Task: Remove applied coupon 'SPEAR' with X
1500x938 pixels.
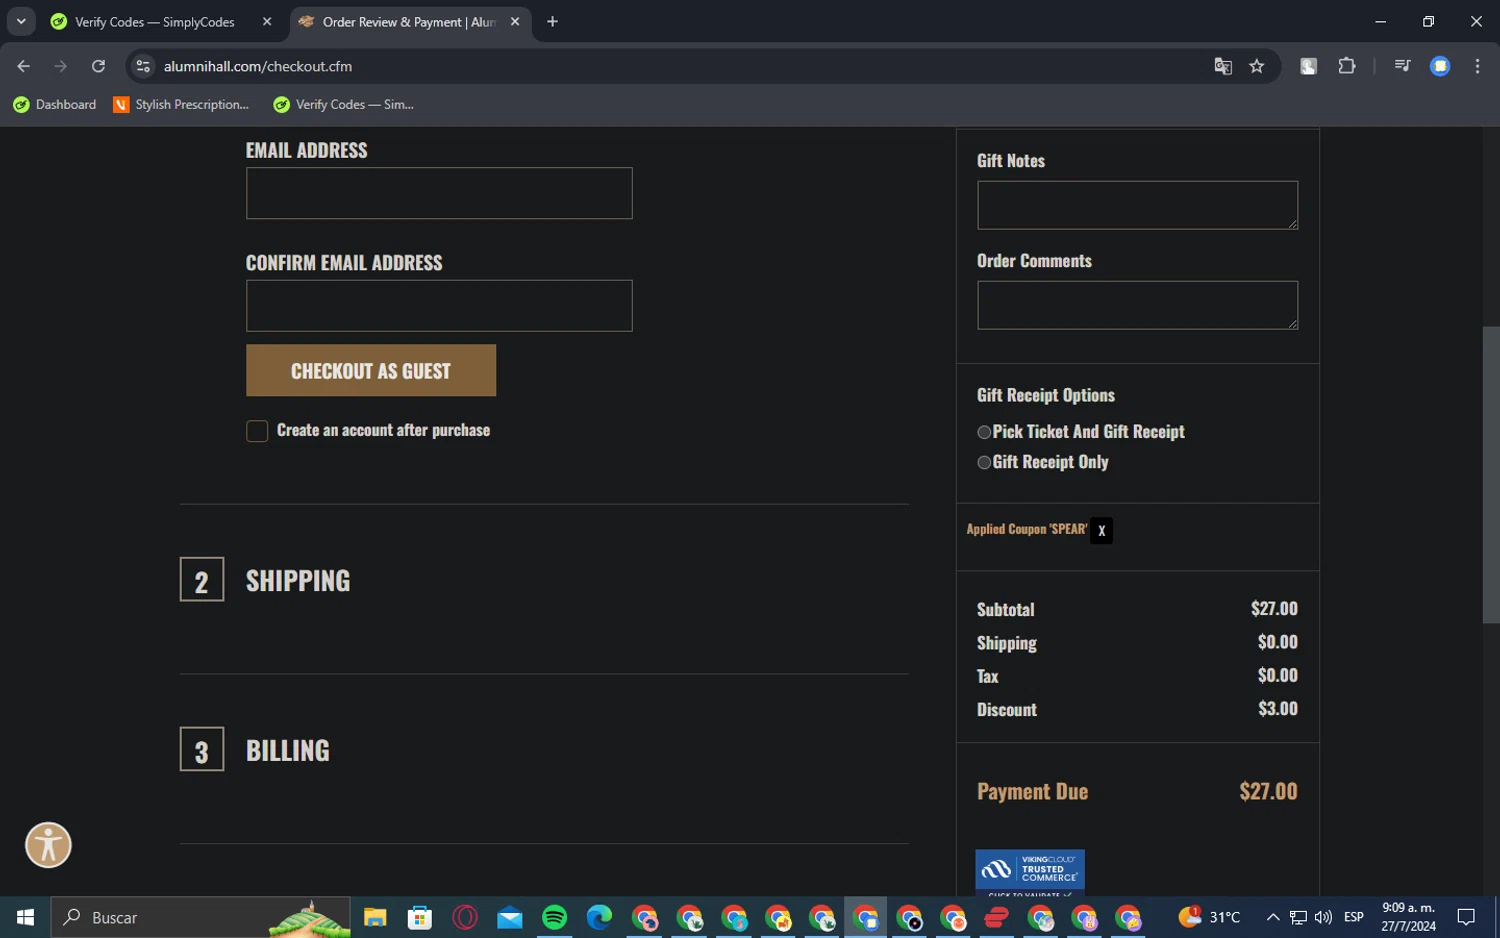Action: (x=1101, y=531)
